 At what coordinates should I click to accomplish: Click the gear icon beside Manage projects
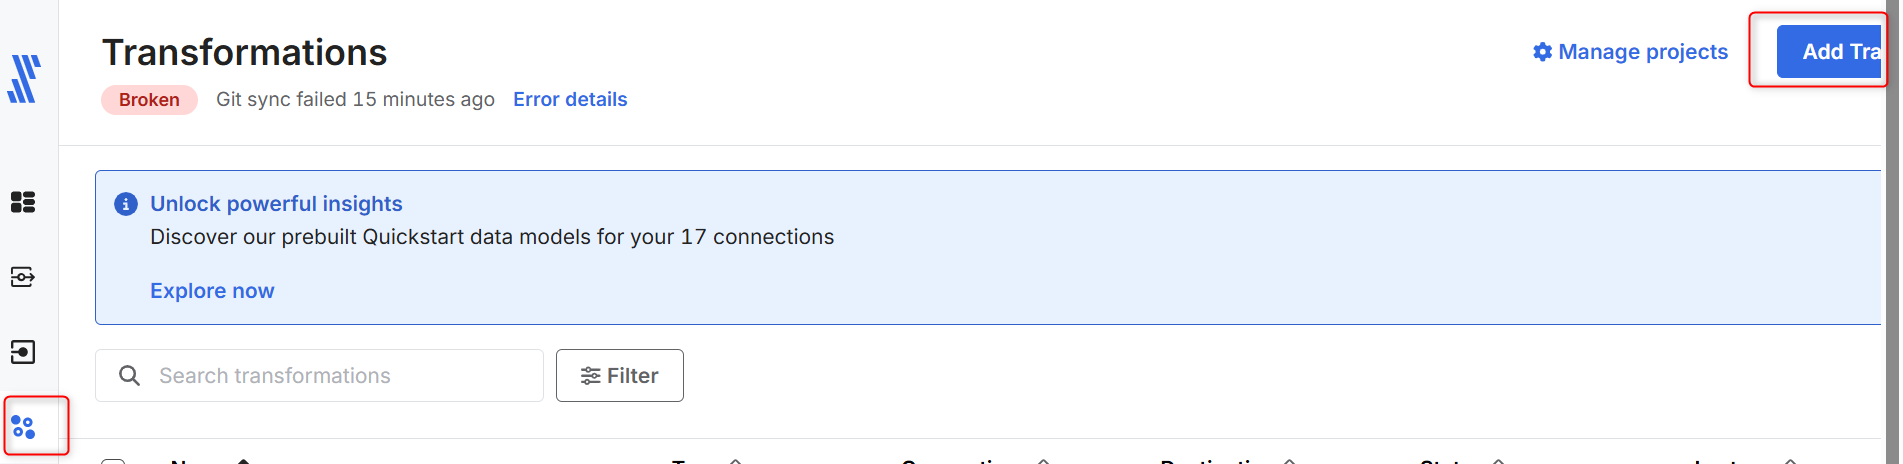pos(1543,52)
